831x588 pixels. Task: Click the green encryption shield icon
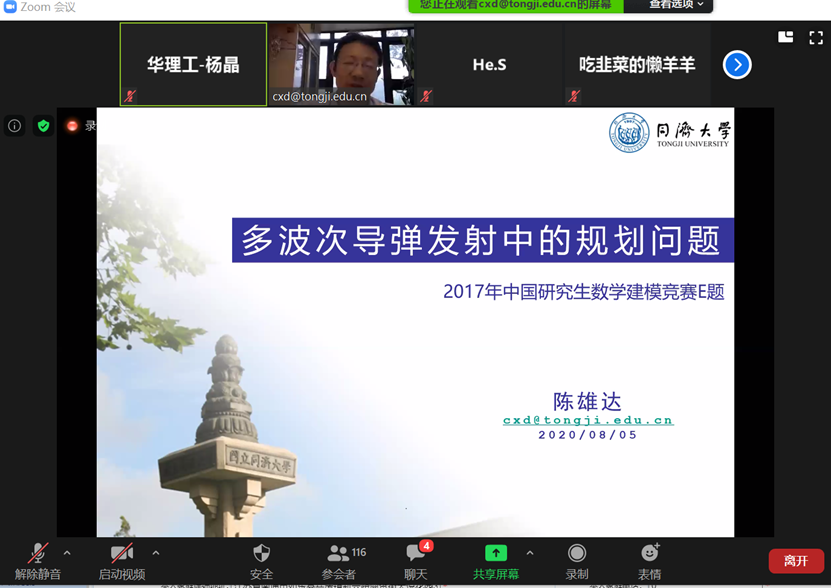43,126
